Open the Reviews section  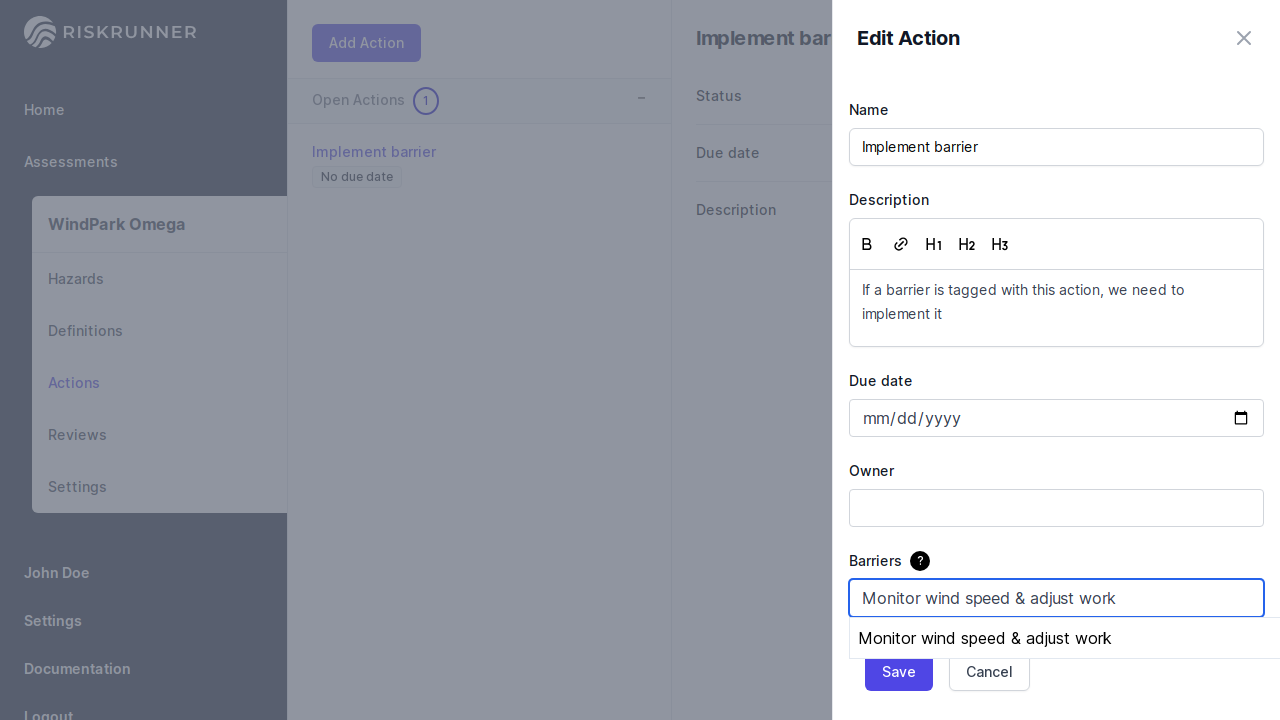pos(77,435)
